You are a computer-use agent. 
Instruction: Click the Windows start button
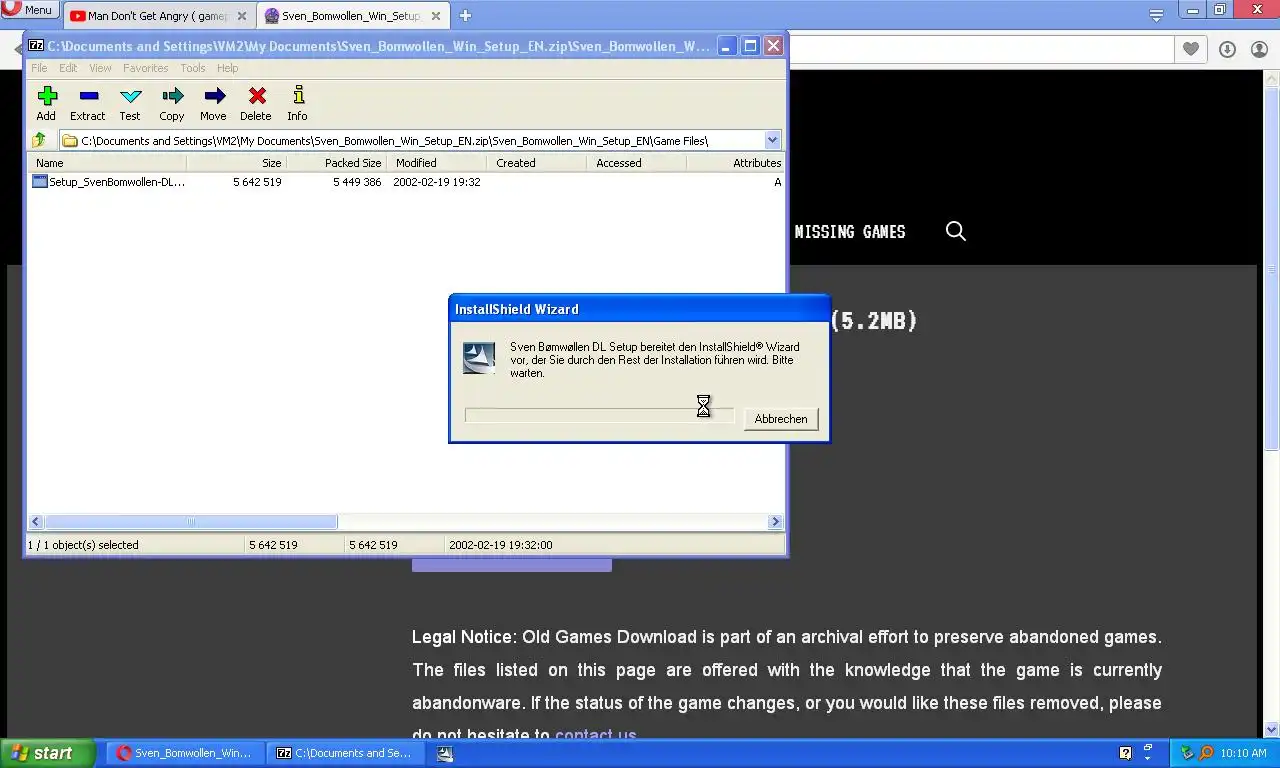48,753
